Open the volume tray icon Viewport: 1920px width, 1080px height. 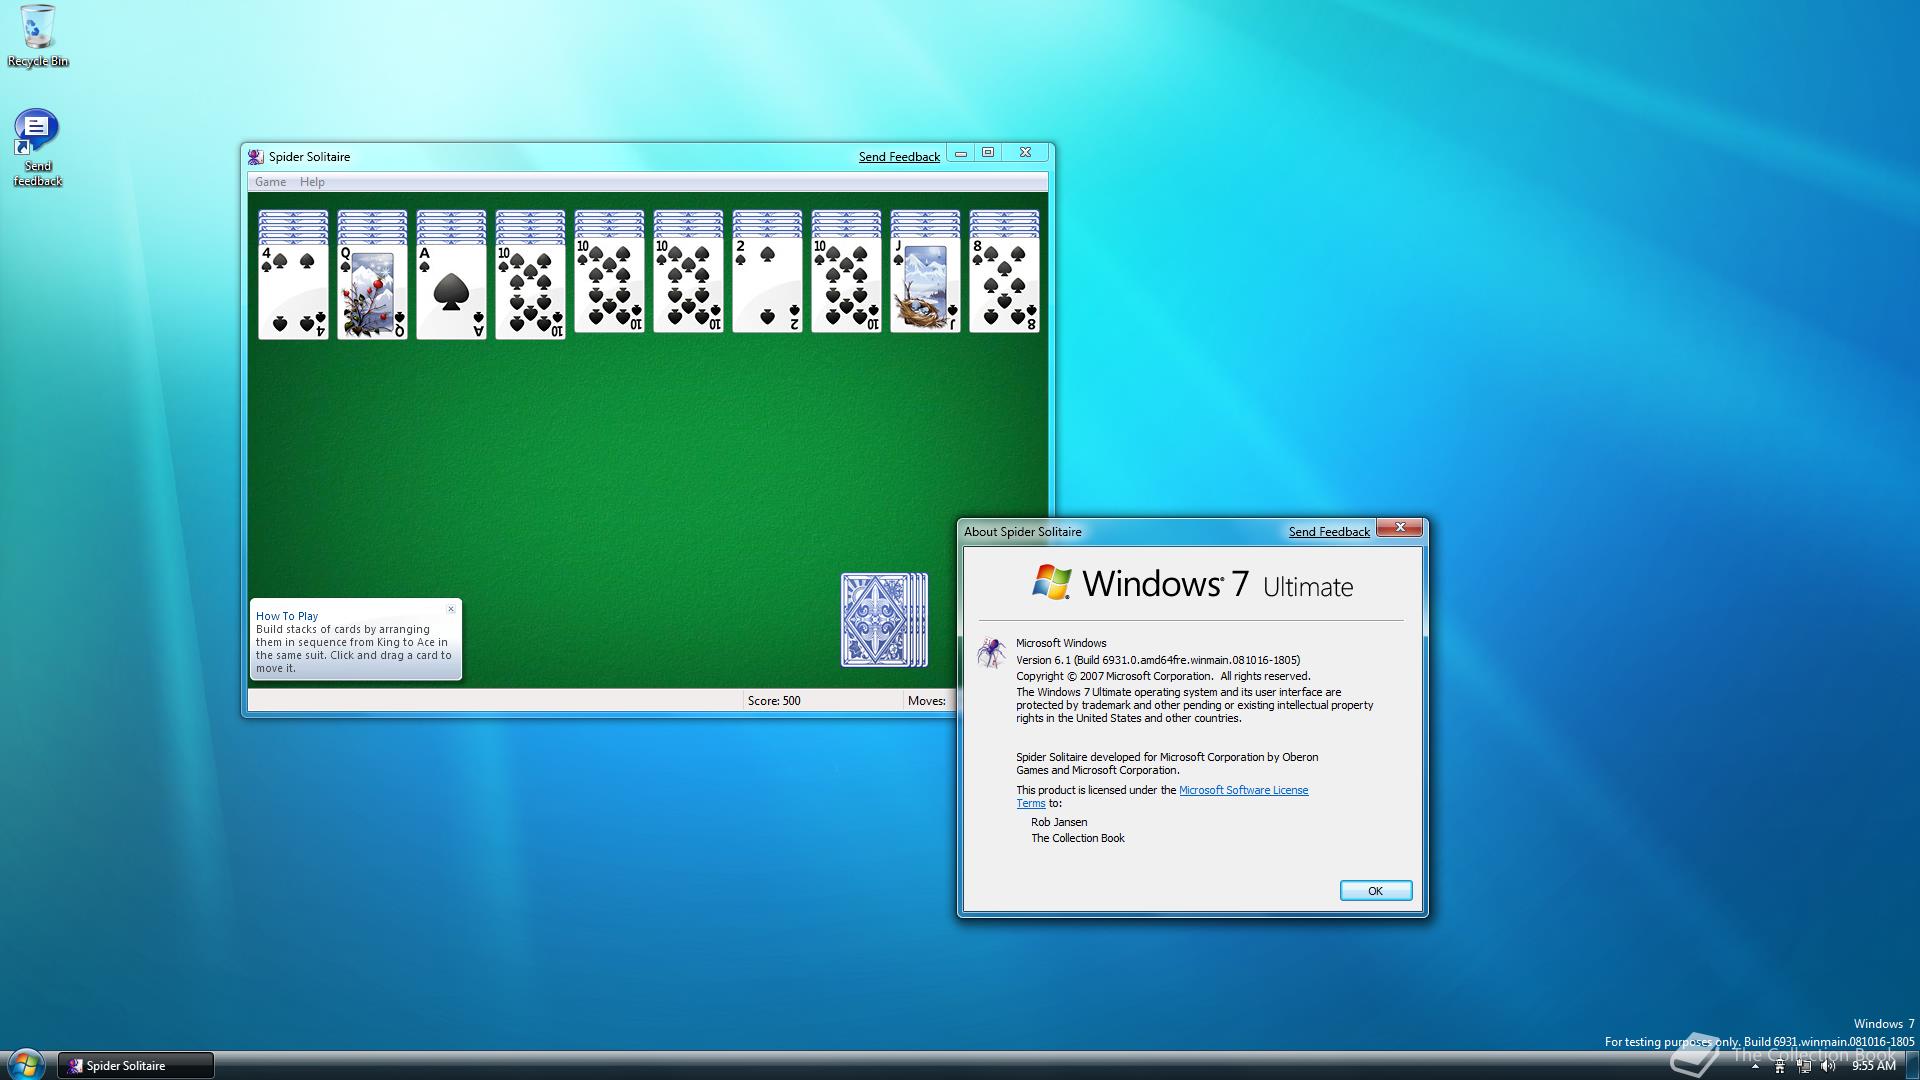coord(1828,1066)
